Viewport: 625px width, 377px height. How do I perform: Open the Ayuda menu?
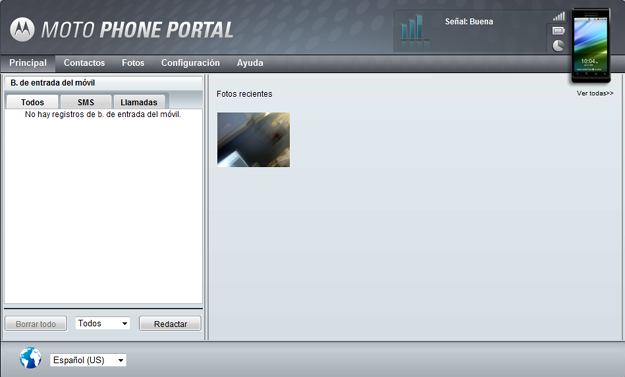point(250,63)
